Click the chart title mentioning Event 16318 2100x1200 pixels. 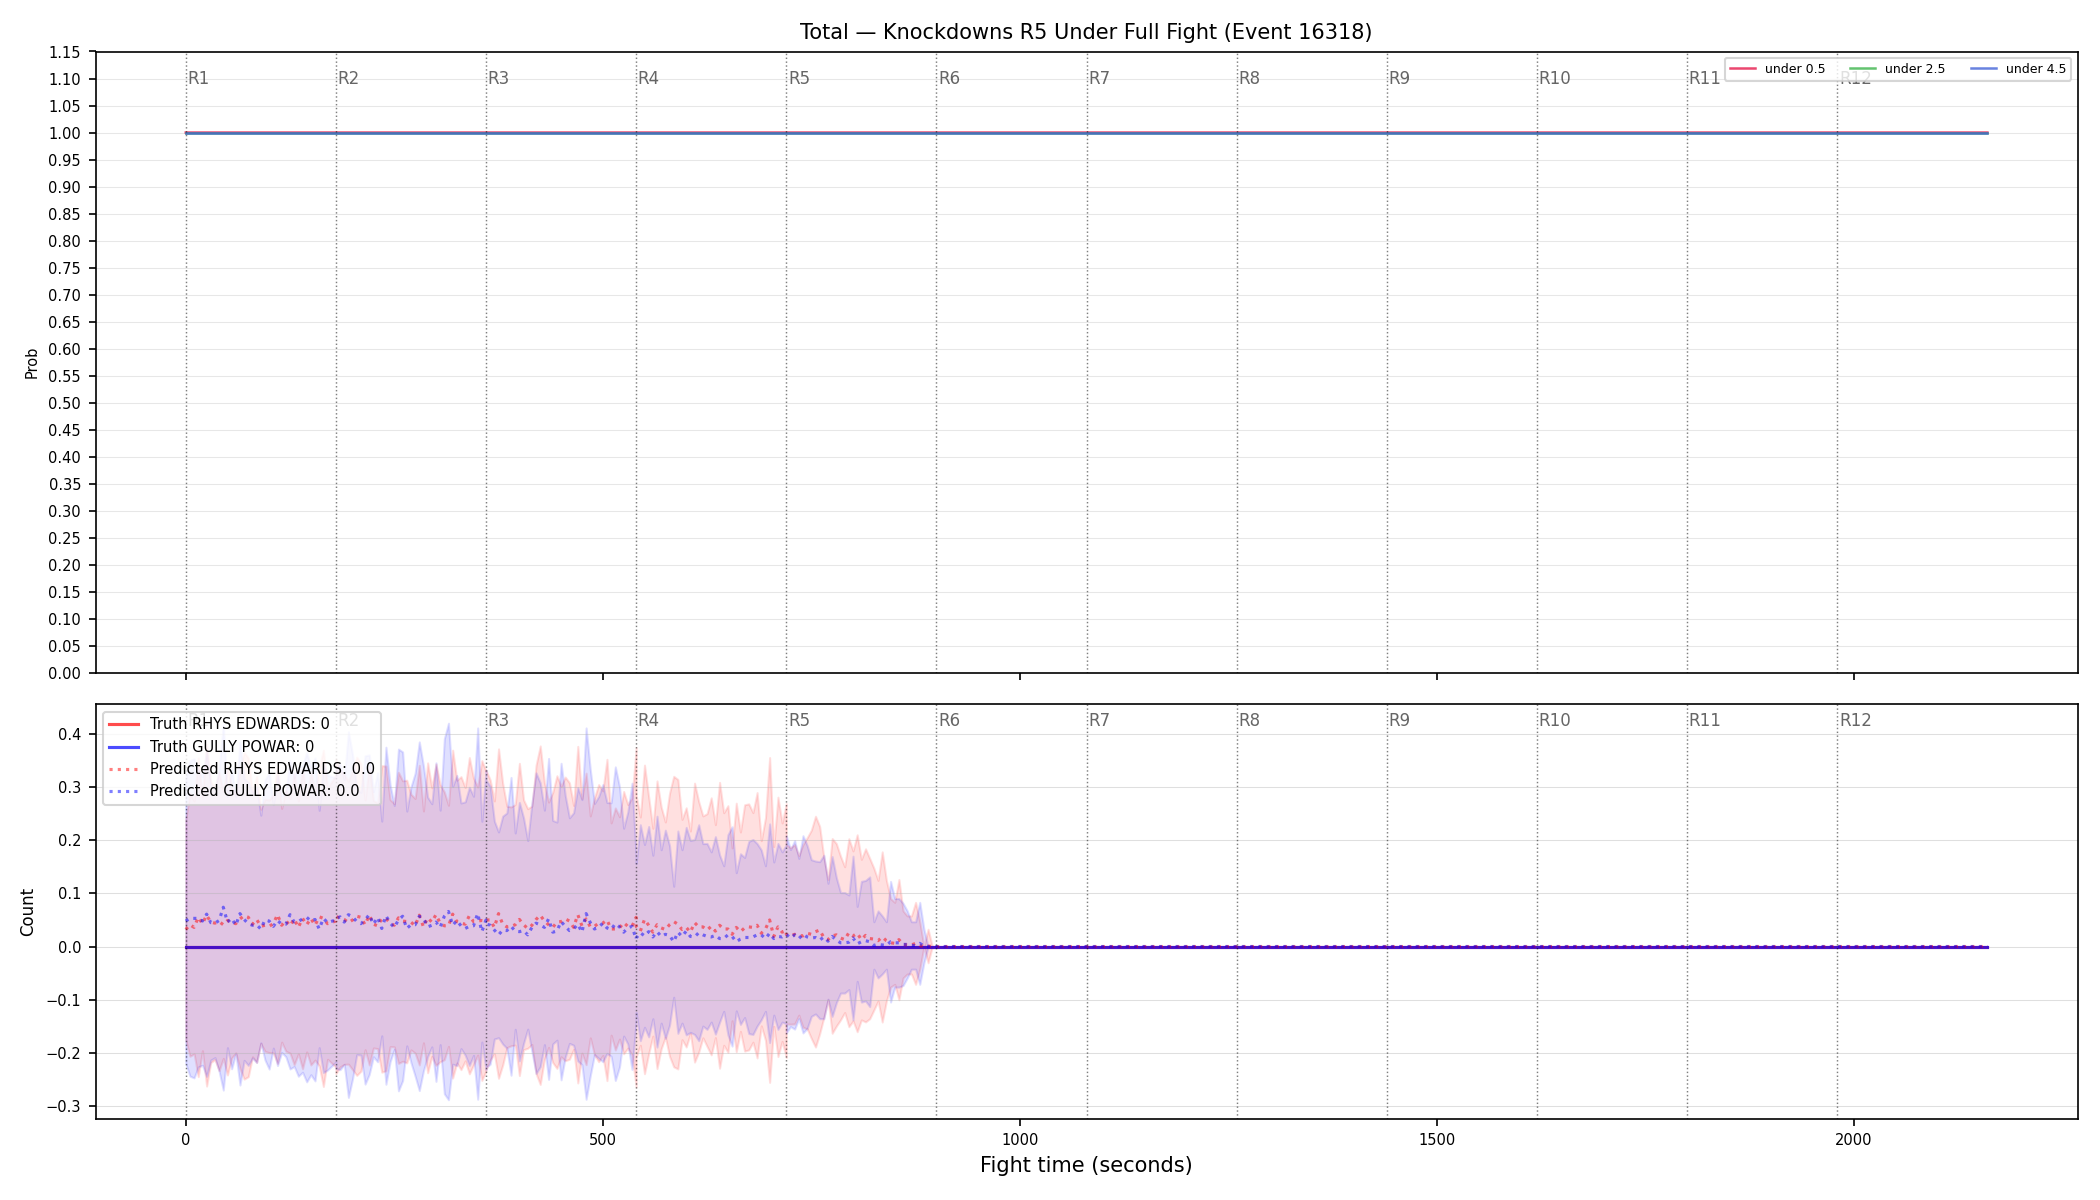(1086, 32)
